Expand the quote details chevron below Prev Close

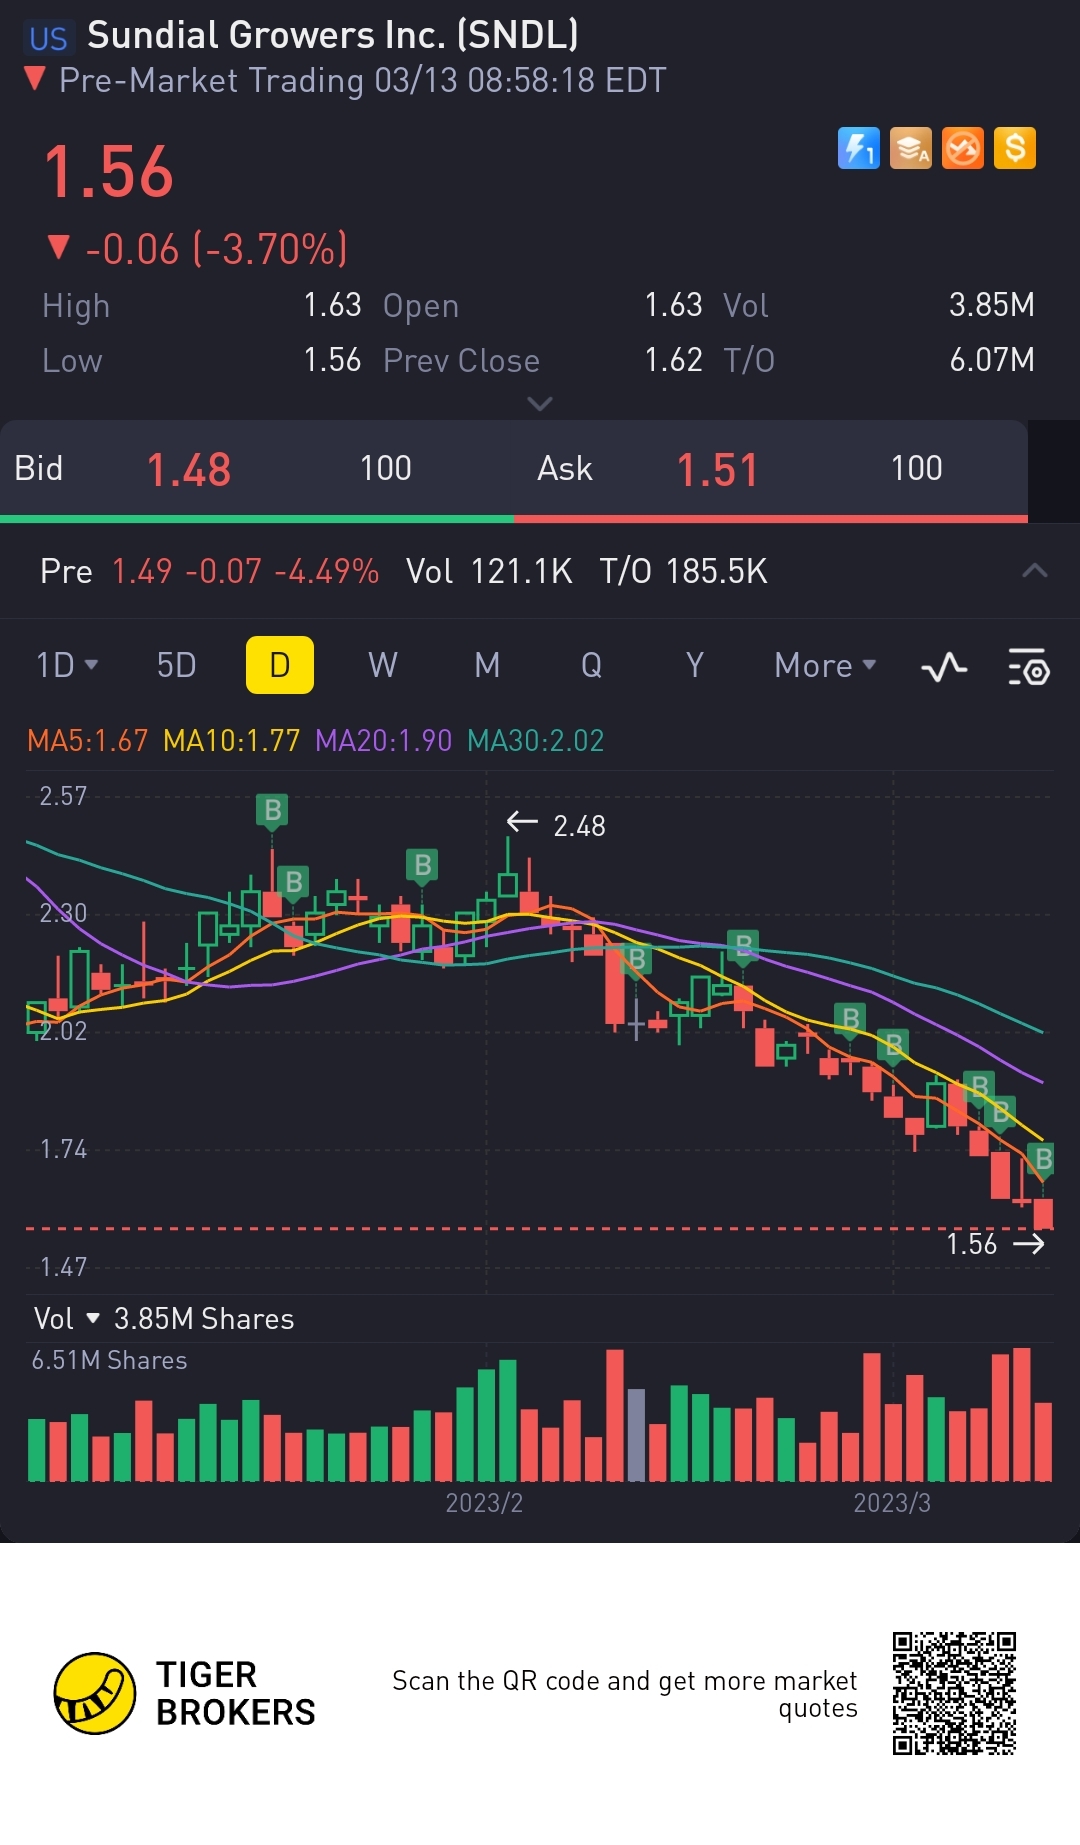pos(540,404)
